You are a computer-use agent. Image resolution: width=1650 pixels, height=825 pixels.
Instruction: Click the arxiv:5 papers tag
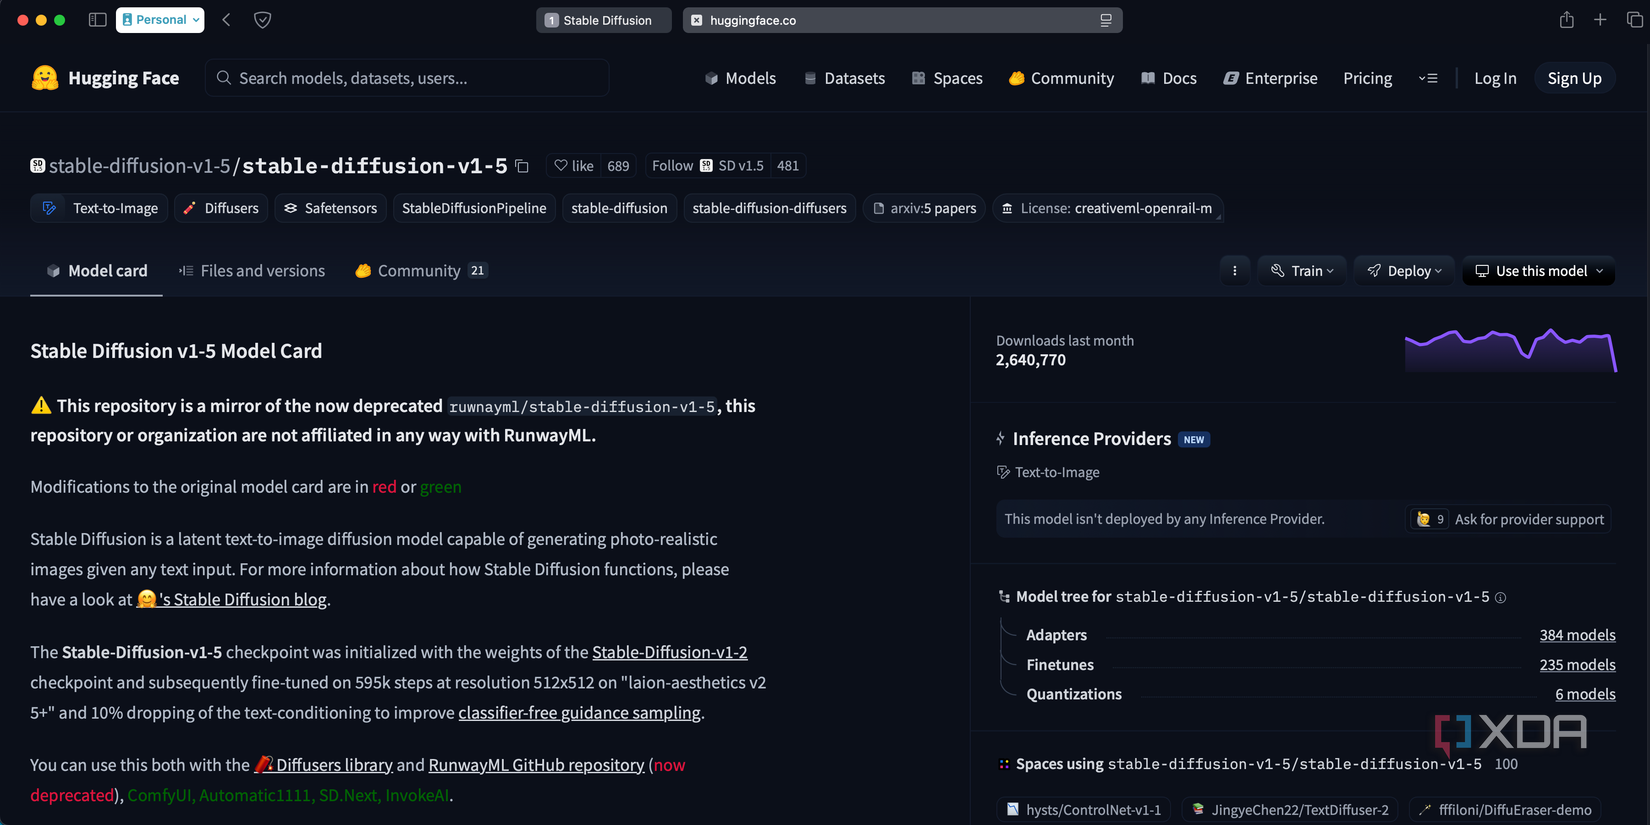pyautogui.click(x=924, y=208)
